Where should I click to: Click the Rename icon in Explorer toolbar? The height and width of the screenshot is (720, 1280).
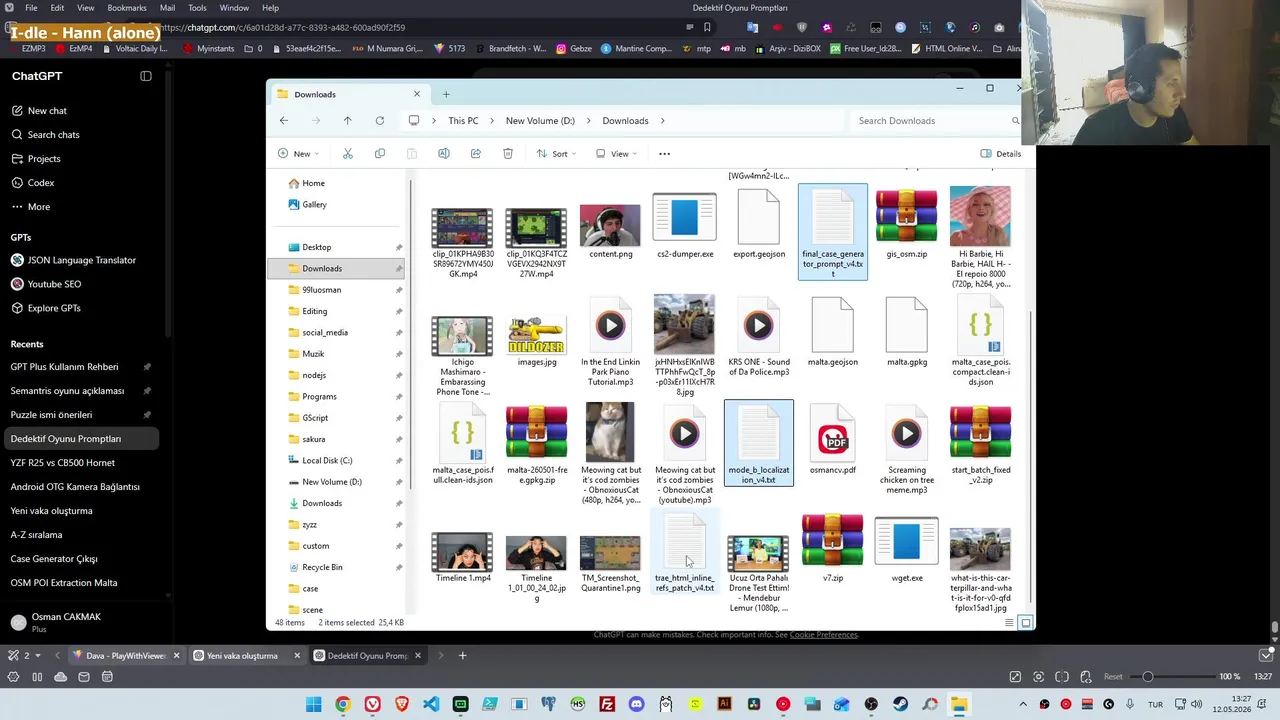coord(444,153)
